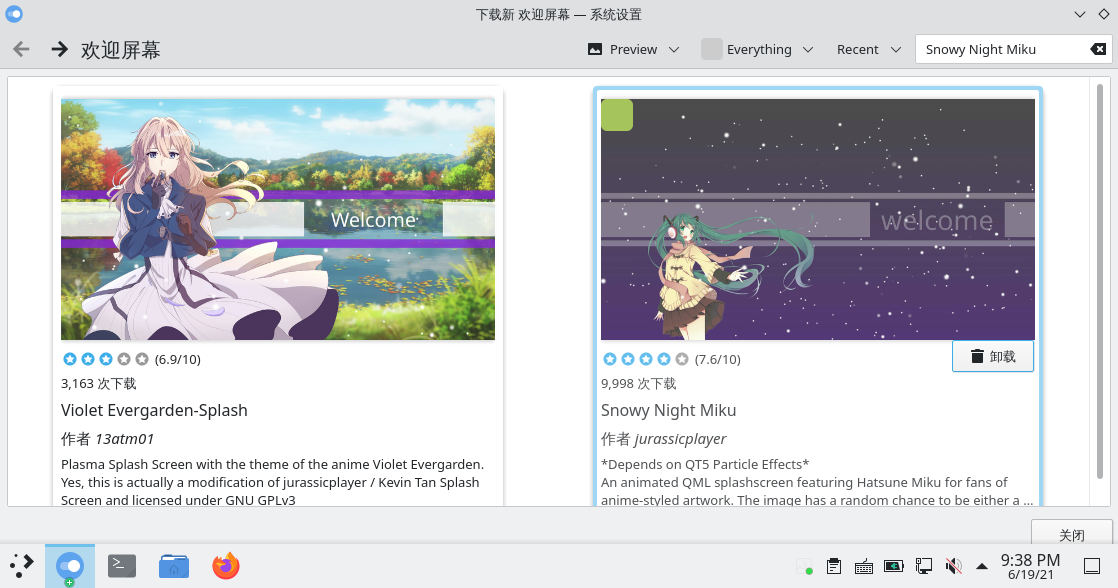Open the Preview view mode dropdown
The width and height of the screenshot is (1118, 588).
coord(633,49)
